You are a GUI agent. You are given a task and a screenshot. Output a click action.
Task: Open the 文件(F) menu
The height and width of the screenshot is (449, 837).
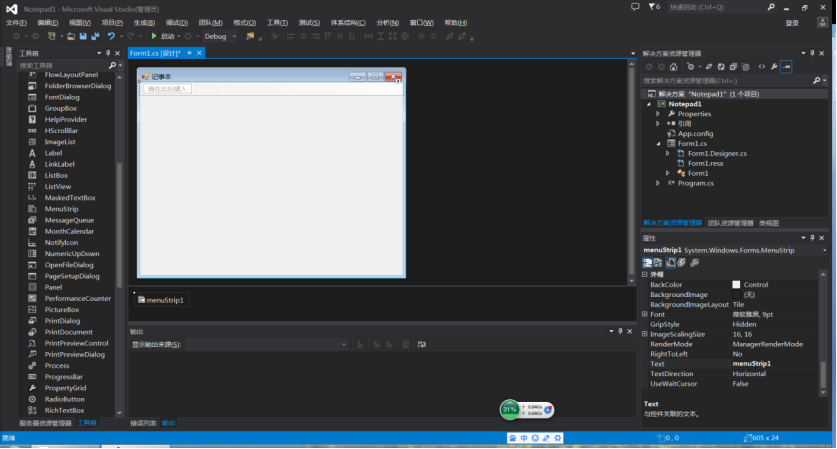16,22
